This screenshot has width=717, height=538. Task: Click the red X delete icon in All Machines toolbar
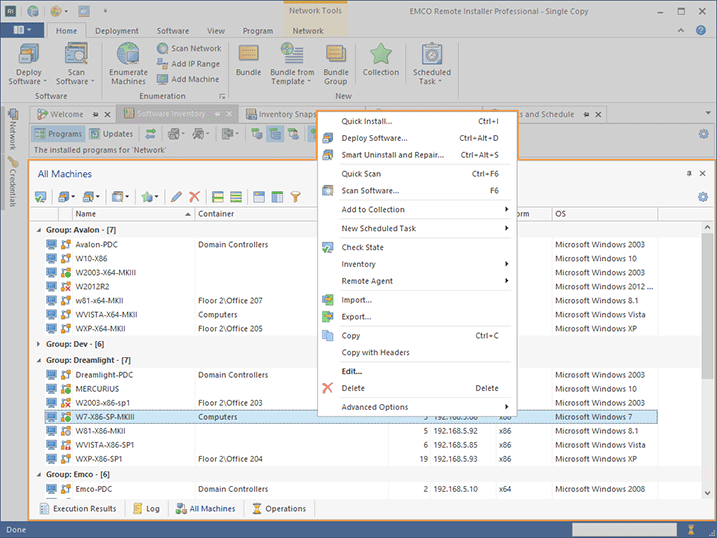(x=195, y=197)
